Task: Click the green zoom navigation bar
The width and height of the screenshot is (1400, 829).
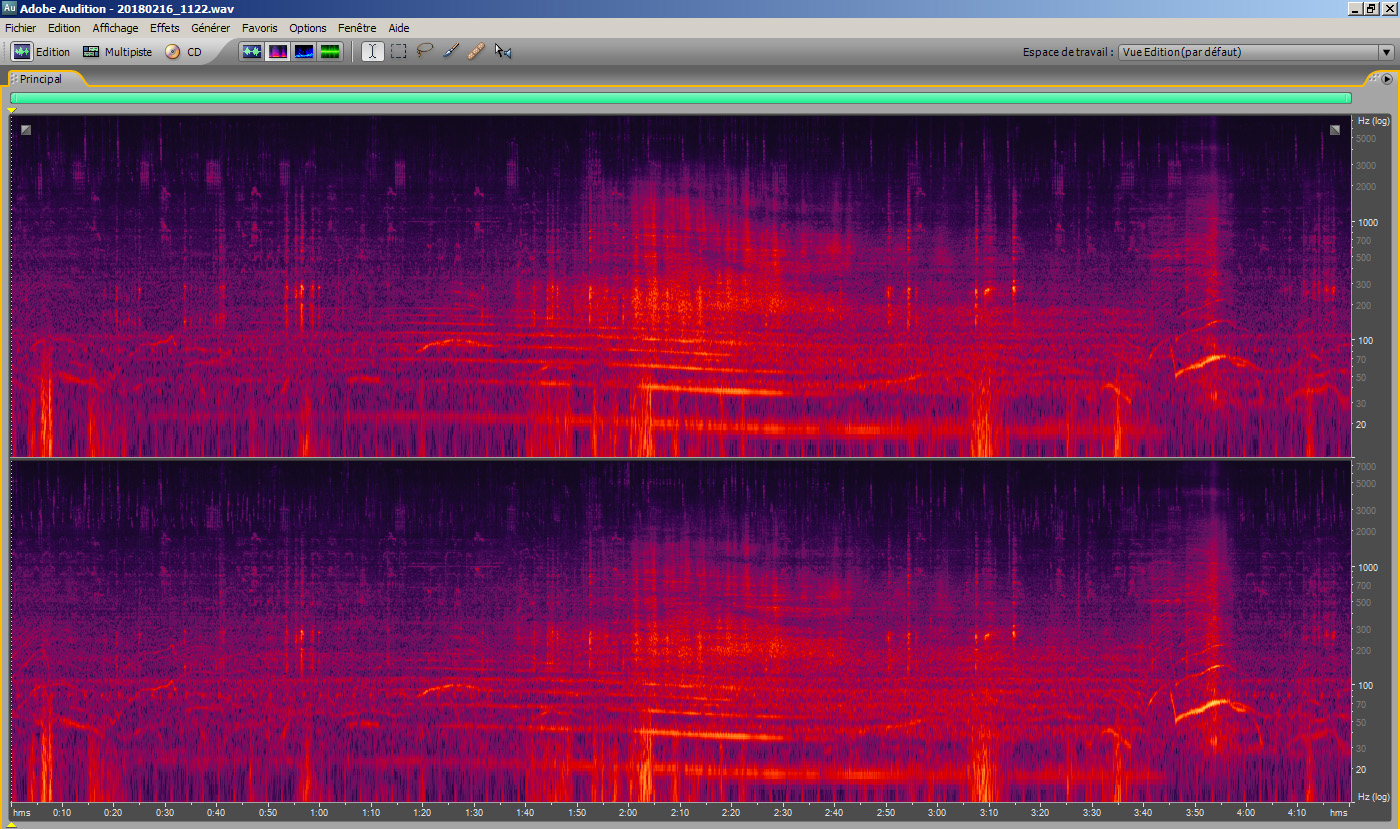Action: click(x=680, y=98)
